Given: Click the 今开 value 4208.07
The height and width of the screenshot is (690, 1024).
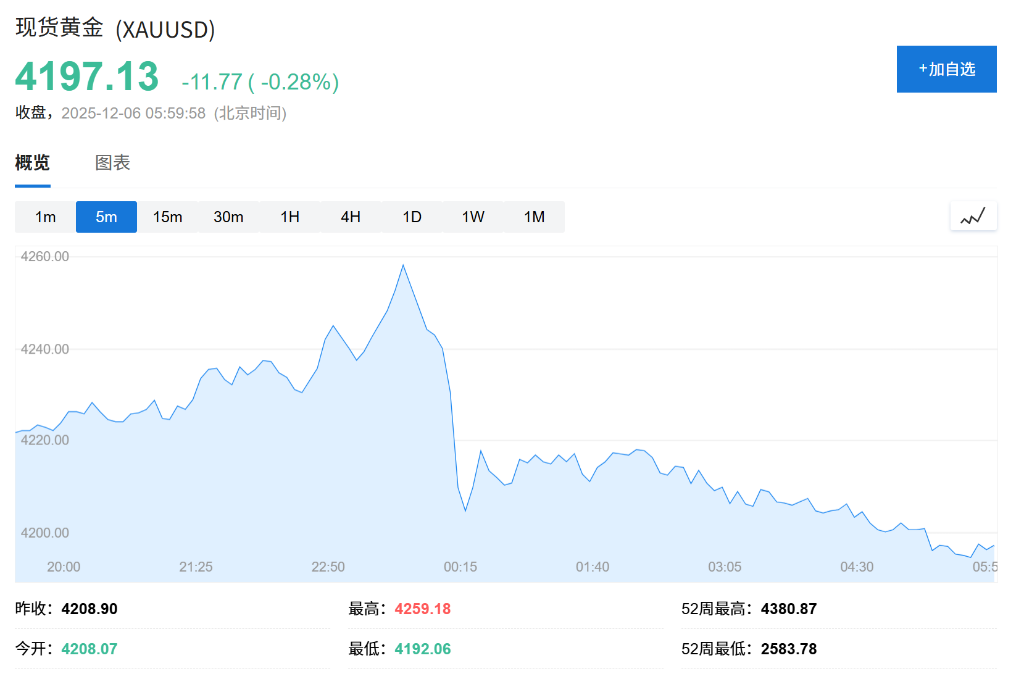Looking at the screenshot, I should click(89, 648).
